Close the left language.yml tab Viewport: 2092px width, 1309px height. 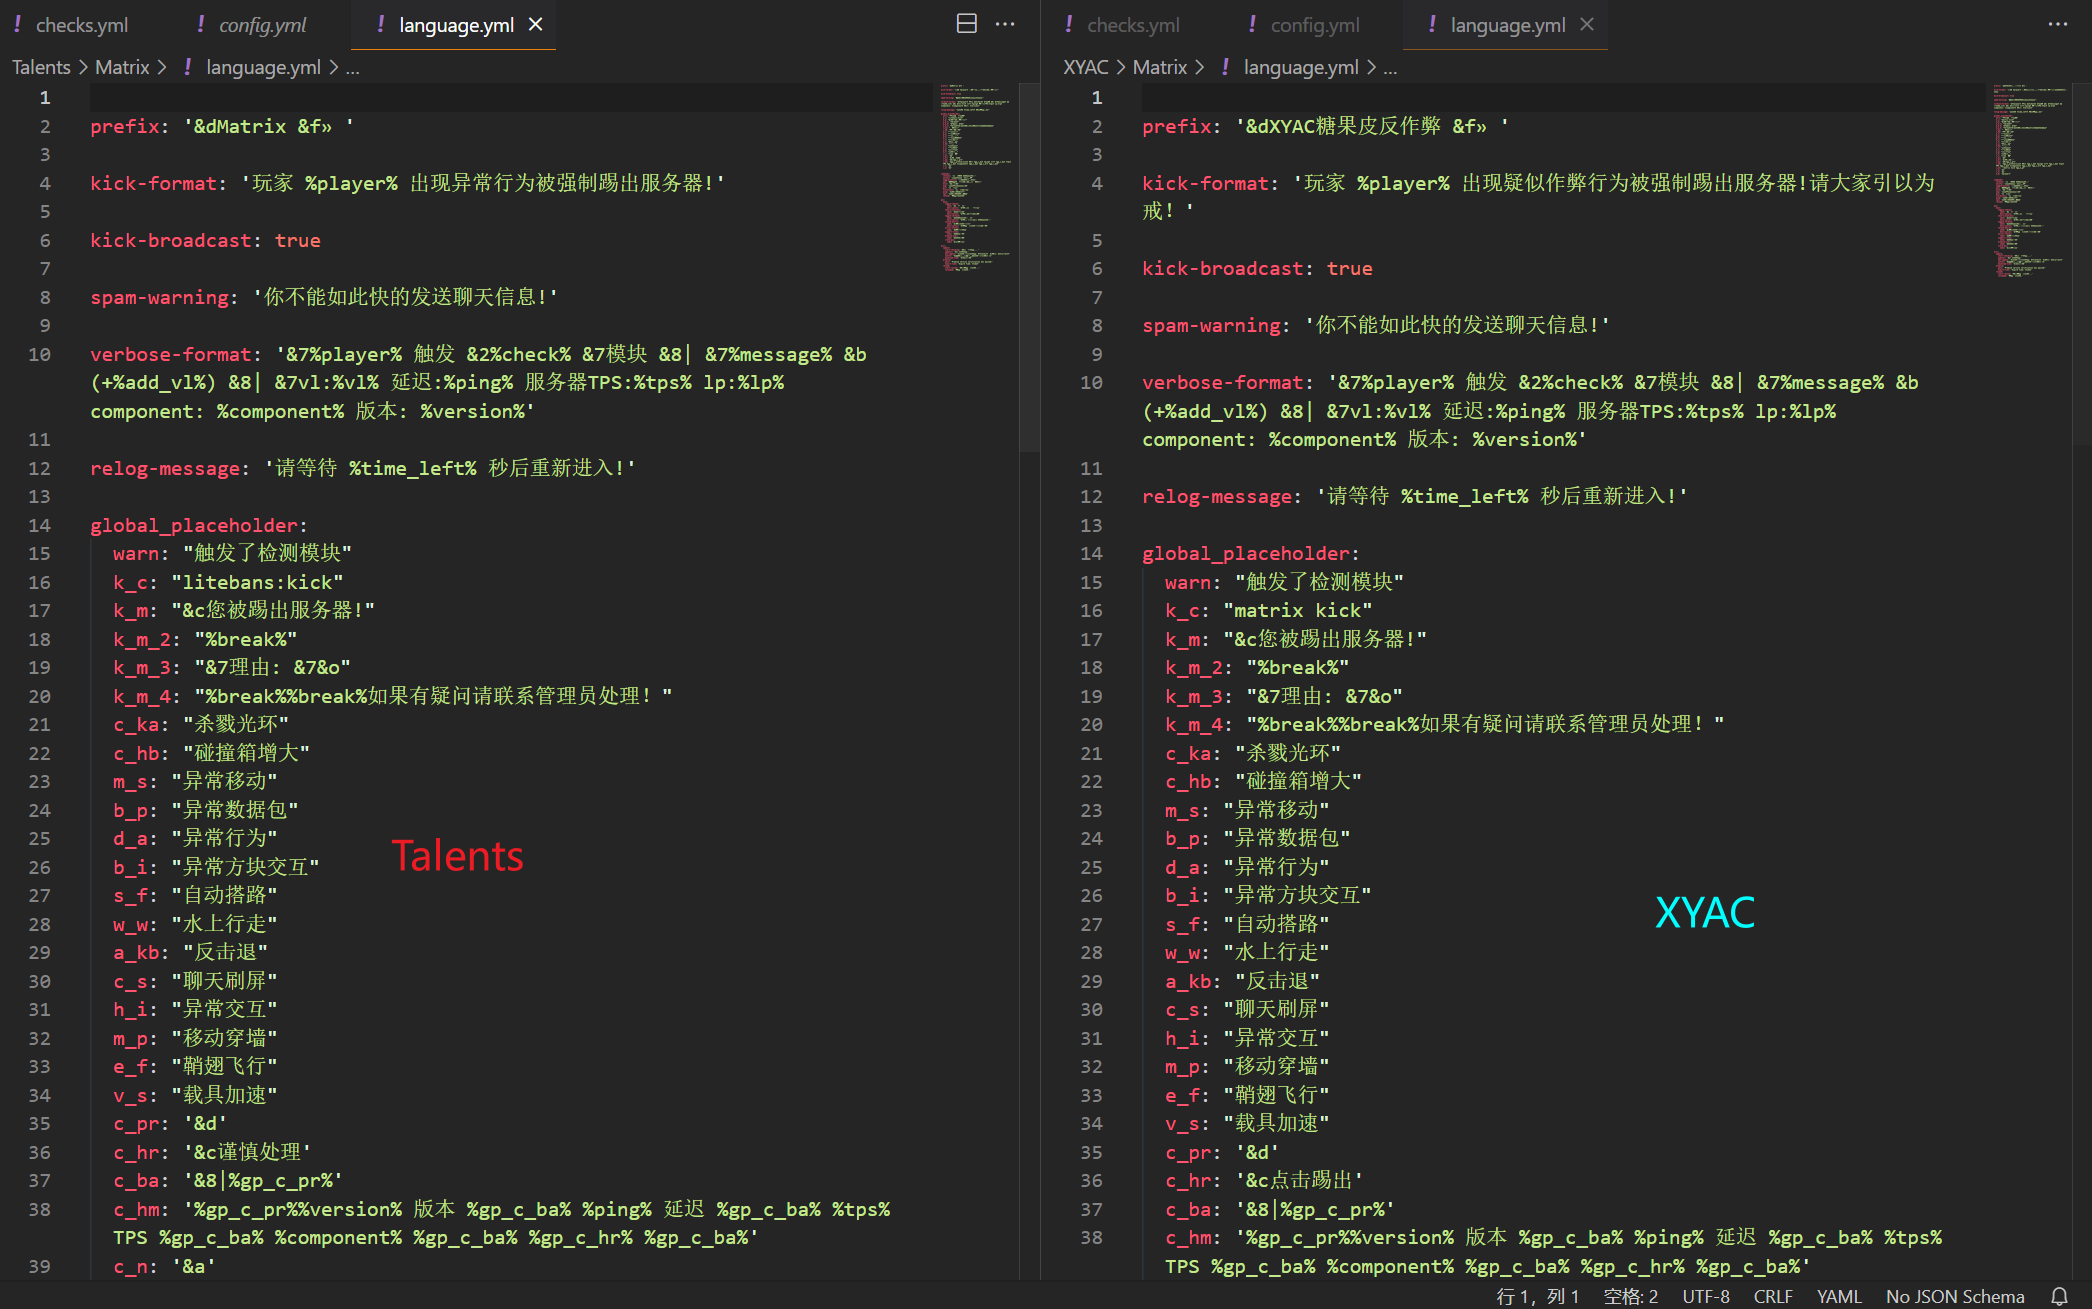536,24
